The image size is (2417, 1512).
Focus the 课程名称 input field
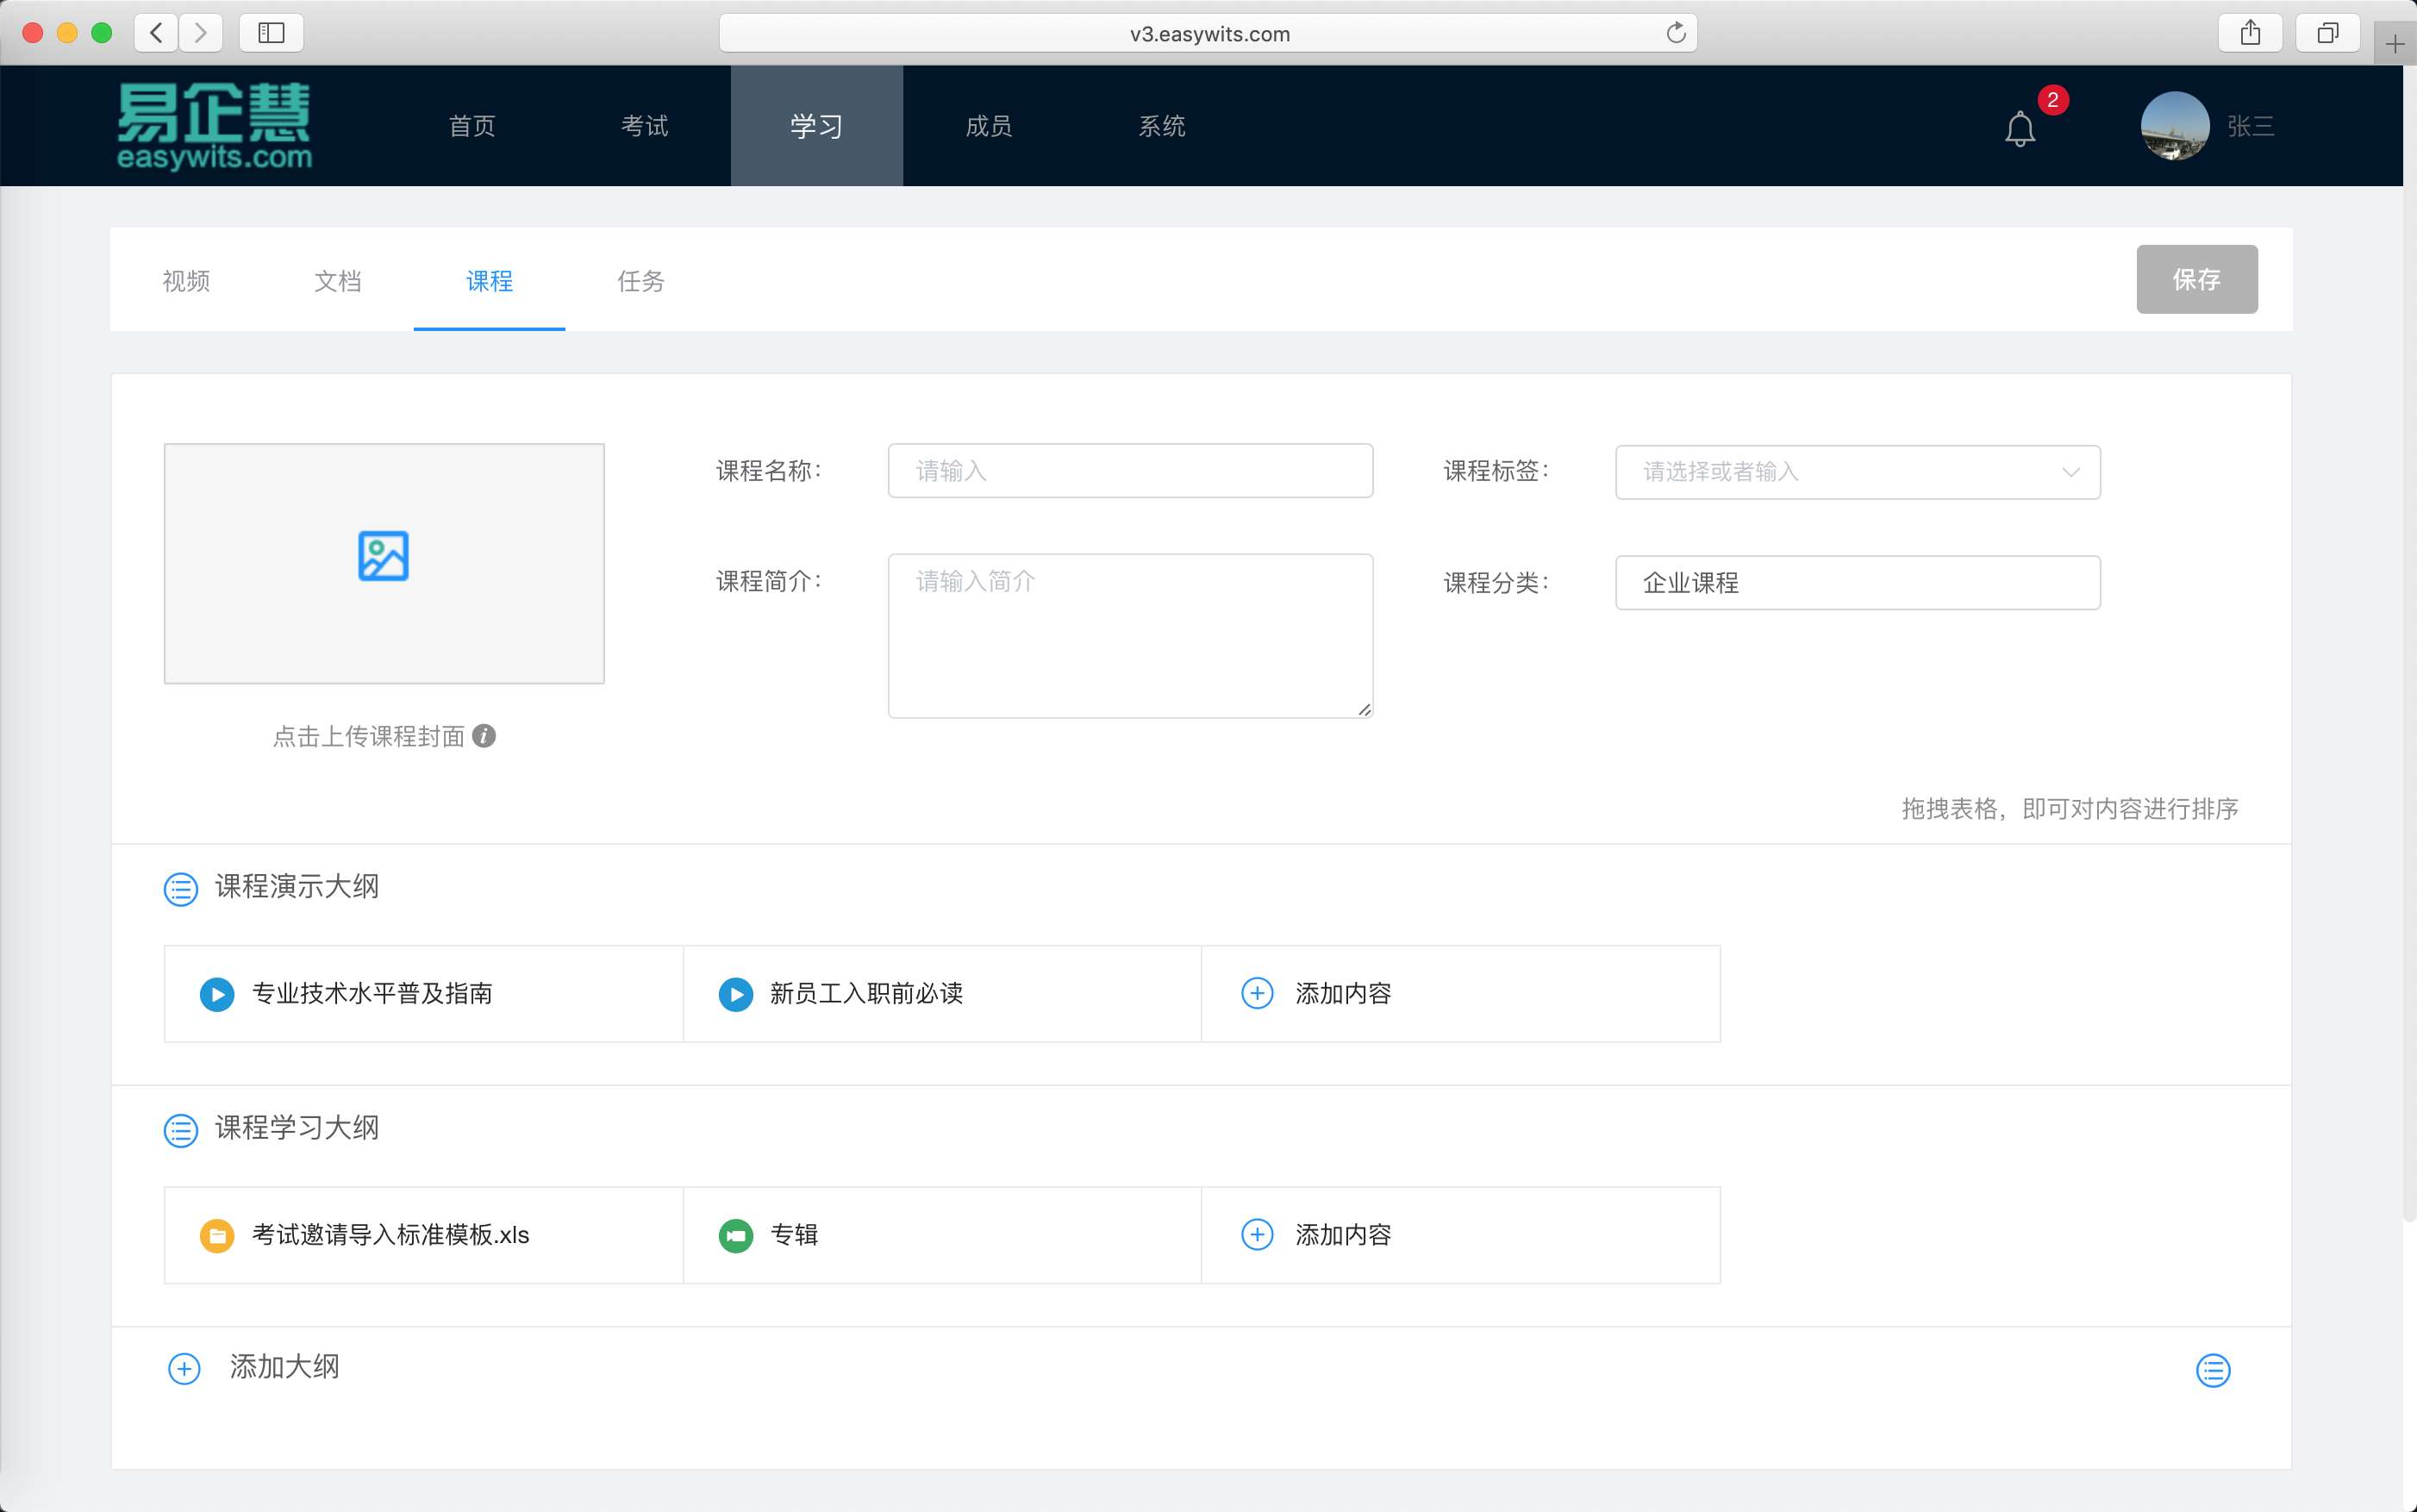point(1130,471)
